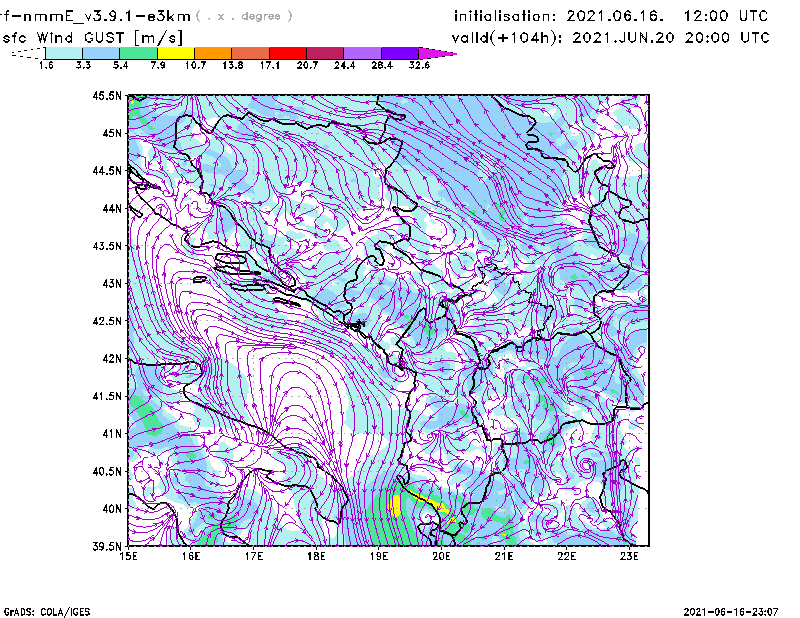
Task: Click the '43N' latitude label
Action: (112, 283)
